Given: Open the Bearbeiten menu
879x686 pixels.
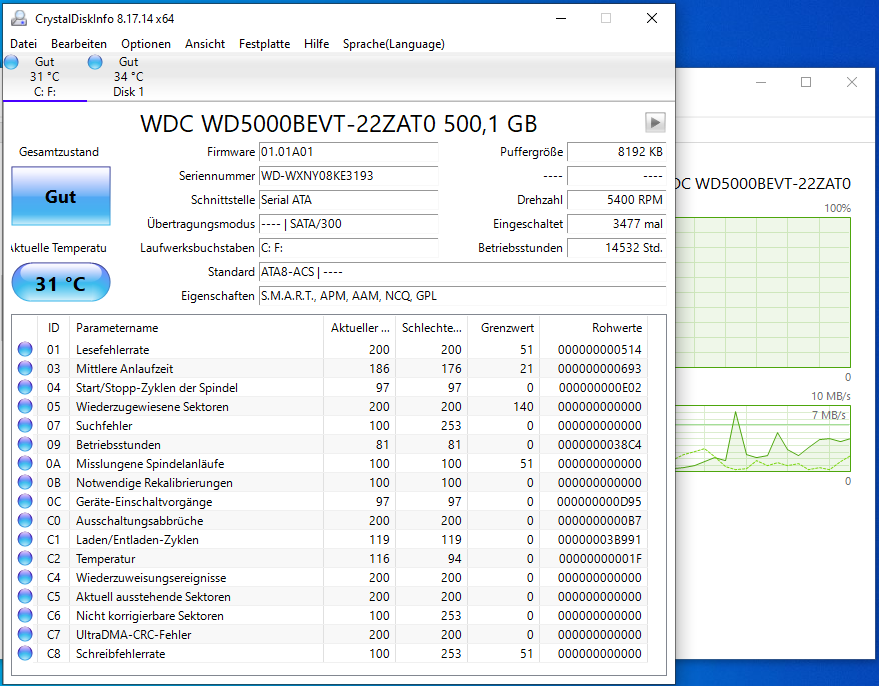Looking at the screenshot, I should 79,44.
